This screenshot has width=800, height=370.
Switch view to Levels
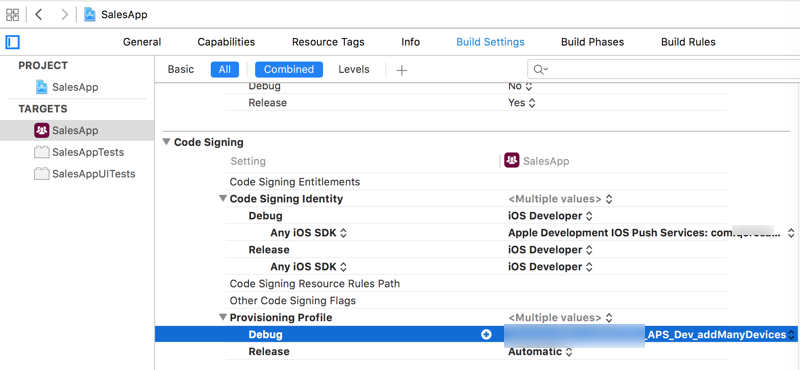354,69
